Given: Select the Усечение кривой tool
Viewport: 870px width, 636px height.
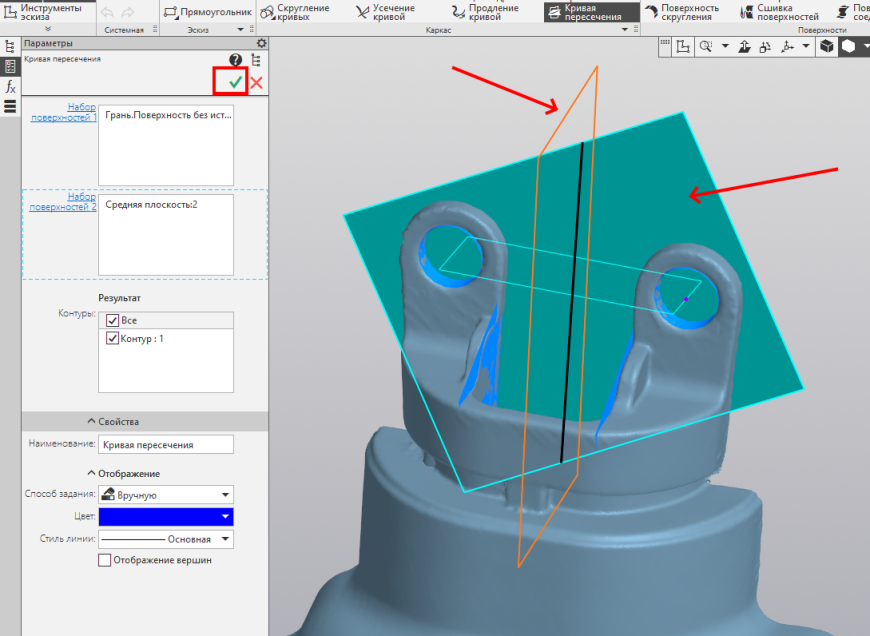Looking at the screenshot, I should pos(386,12).
